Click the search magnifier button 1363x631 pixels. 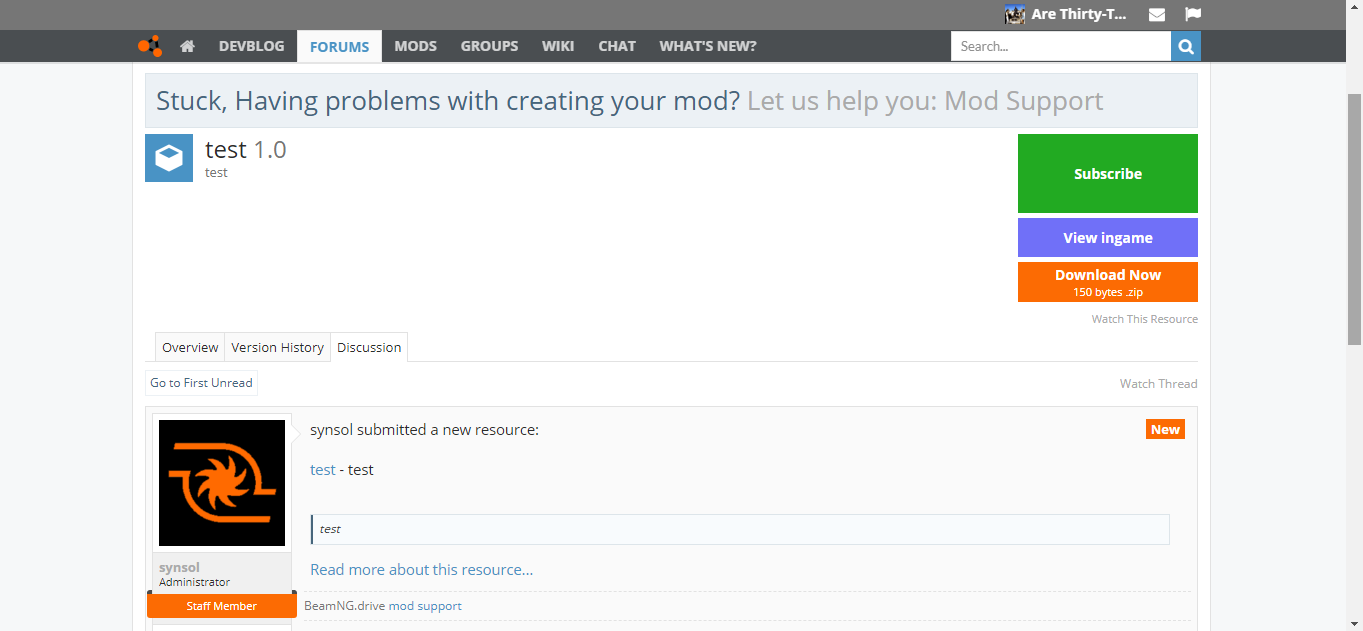point(1186,46)
